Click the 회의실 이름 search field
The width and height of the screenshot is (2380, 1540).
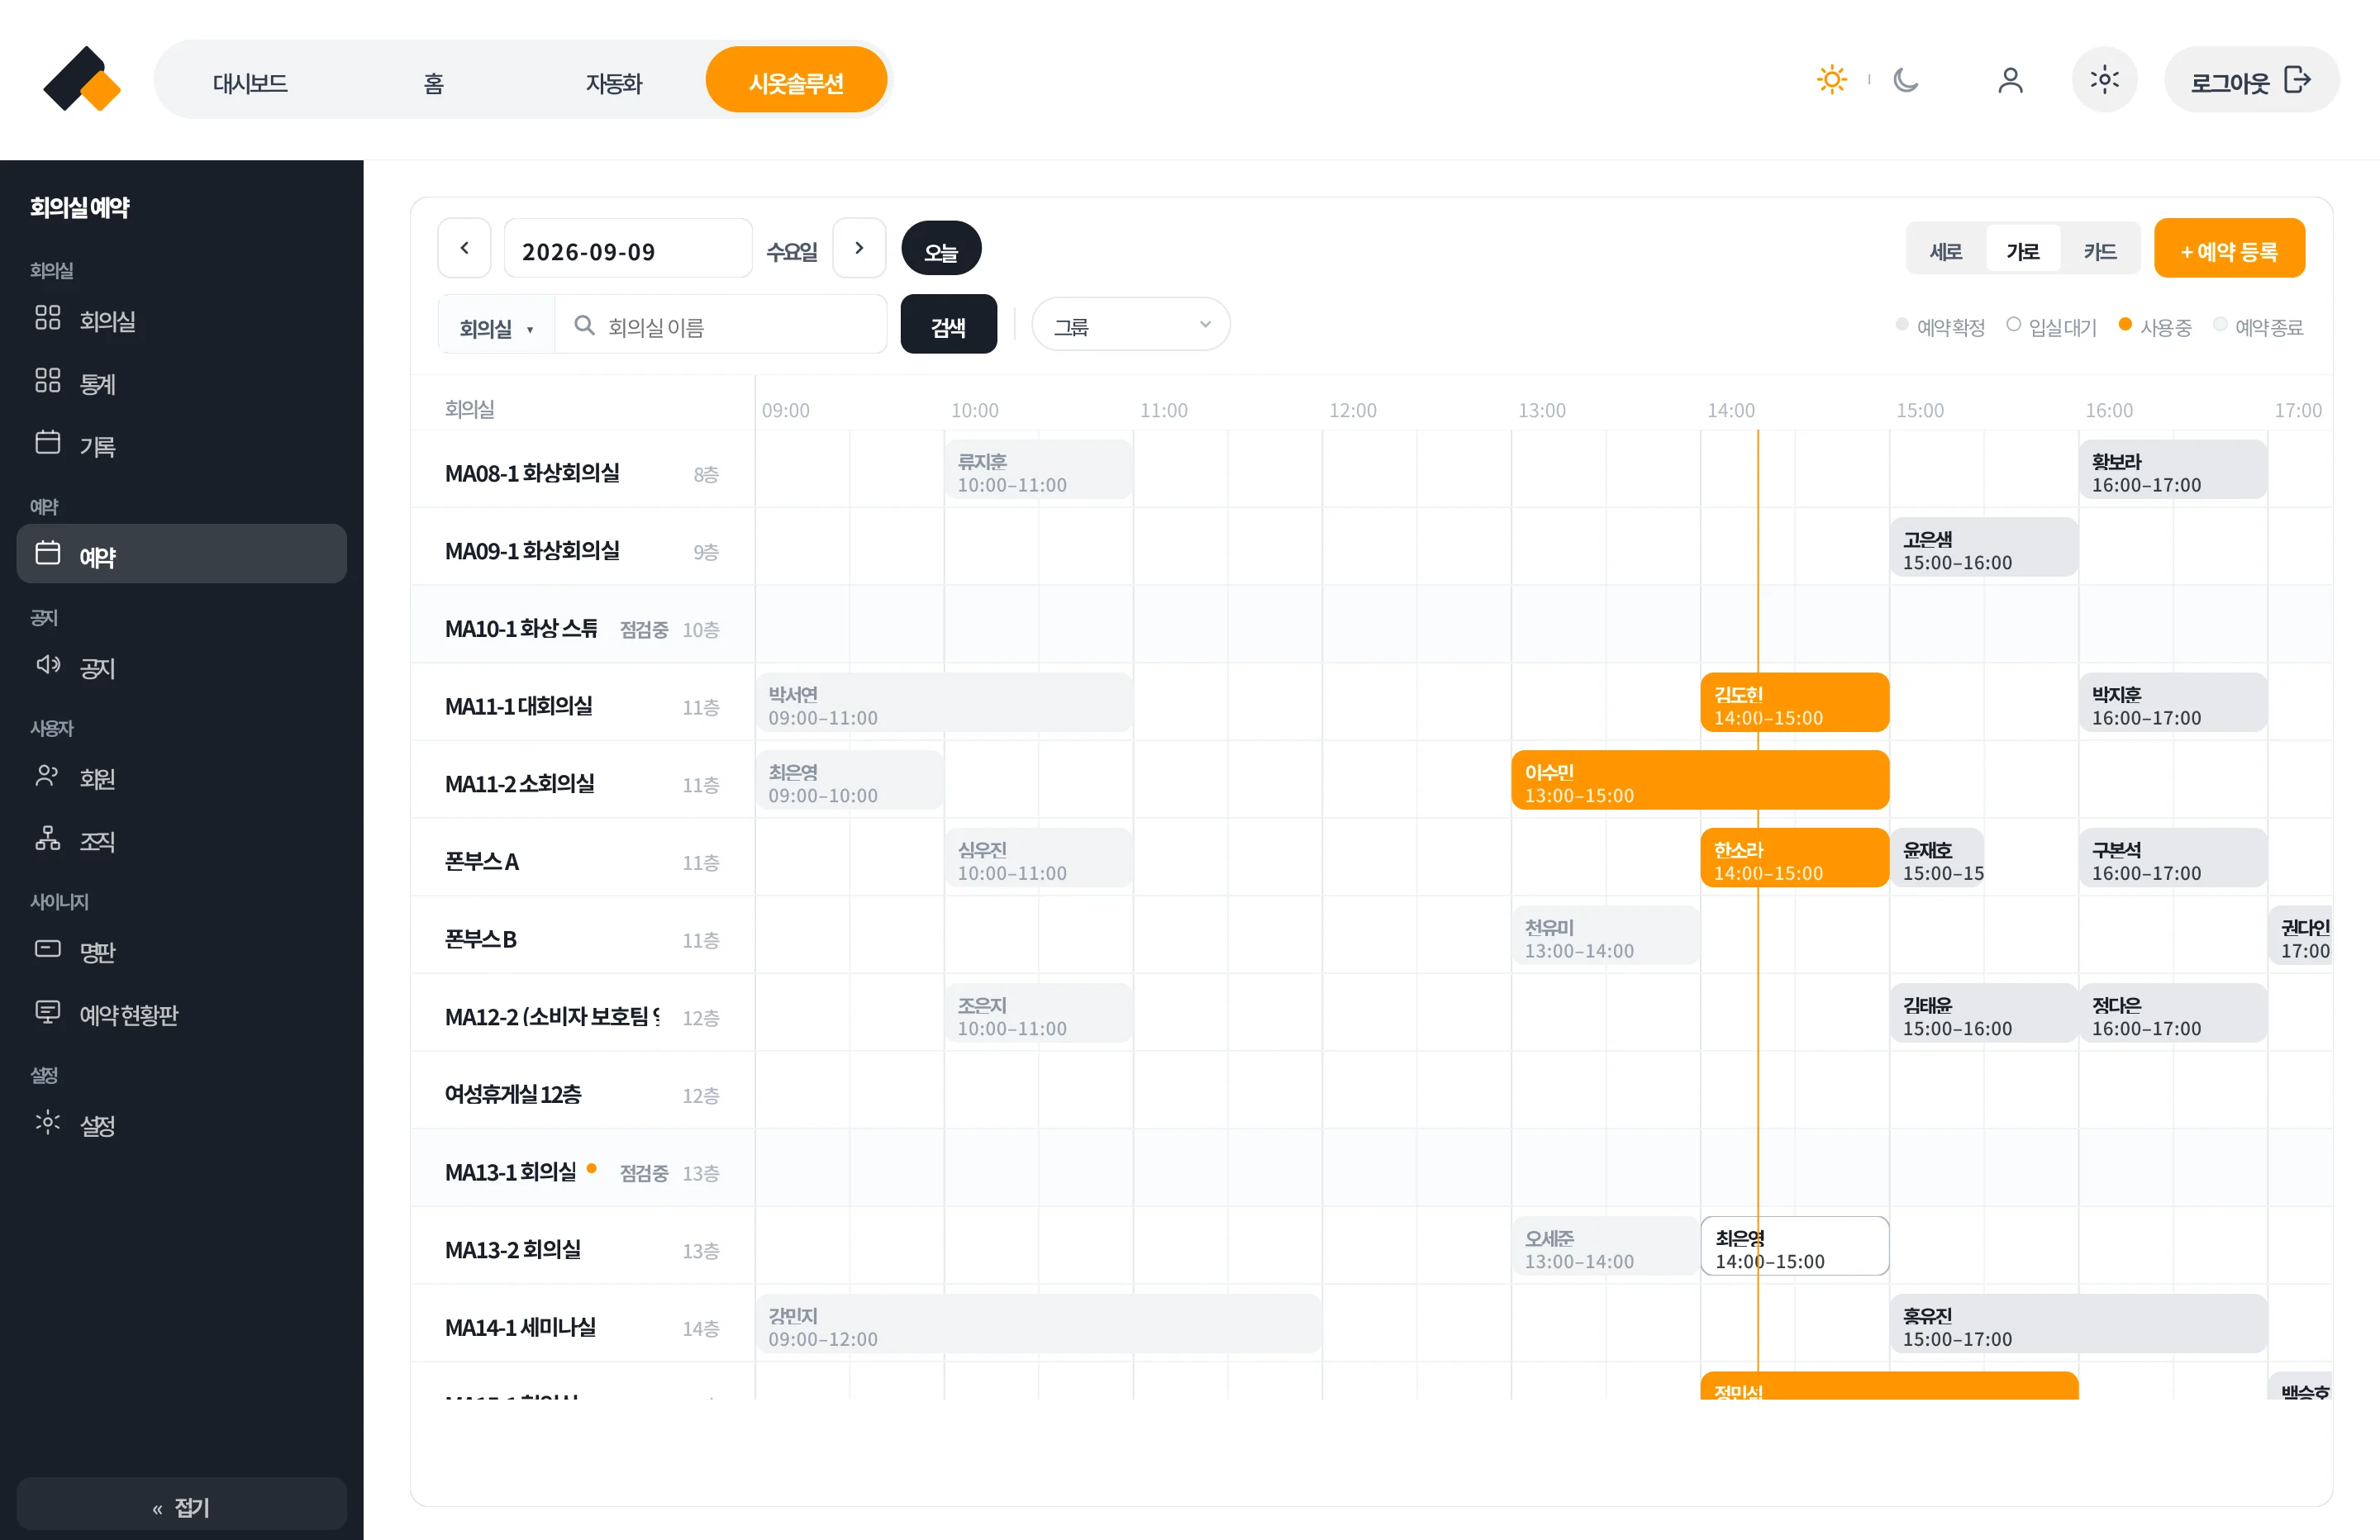click(720, 327)
